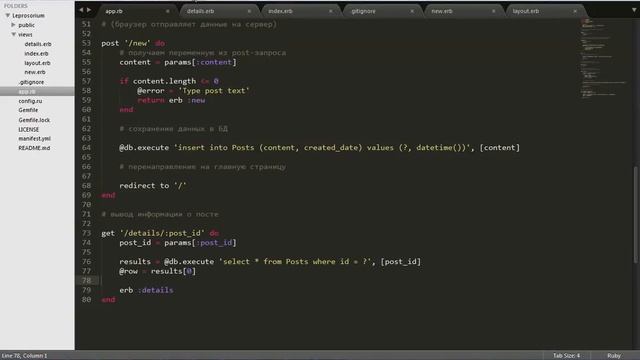
Task: Click line number 73 in gutter
Action: click(x=86, y=233)
